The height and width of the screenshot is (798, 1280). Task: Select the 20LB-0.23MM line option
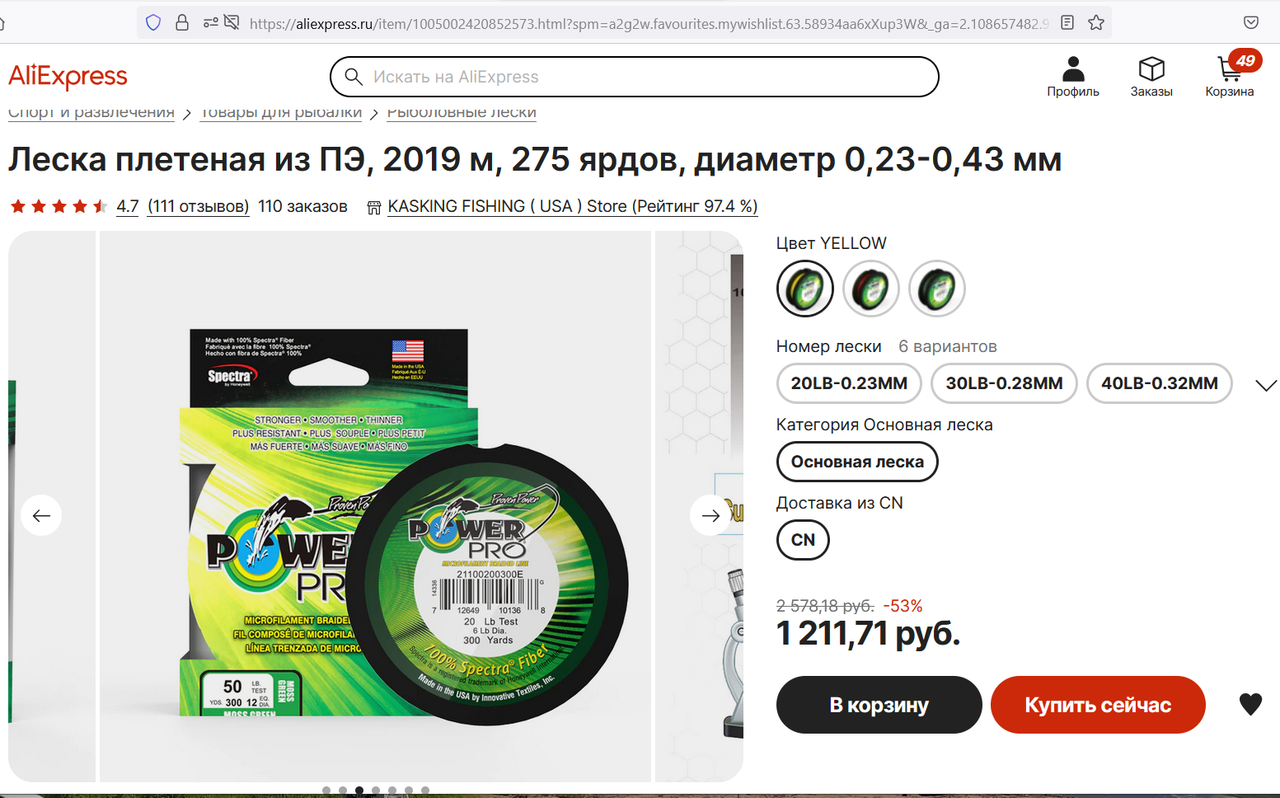tap(849, 383)
